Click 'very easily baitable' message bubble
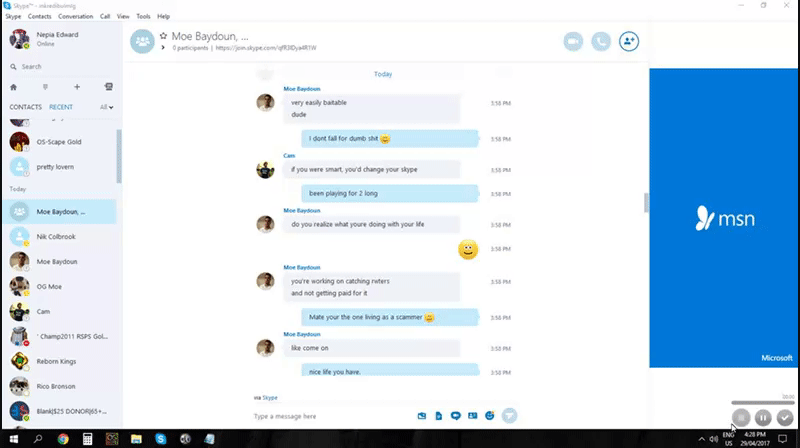Viewport: 800px width, 448px height. point(371,109)
